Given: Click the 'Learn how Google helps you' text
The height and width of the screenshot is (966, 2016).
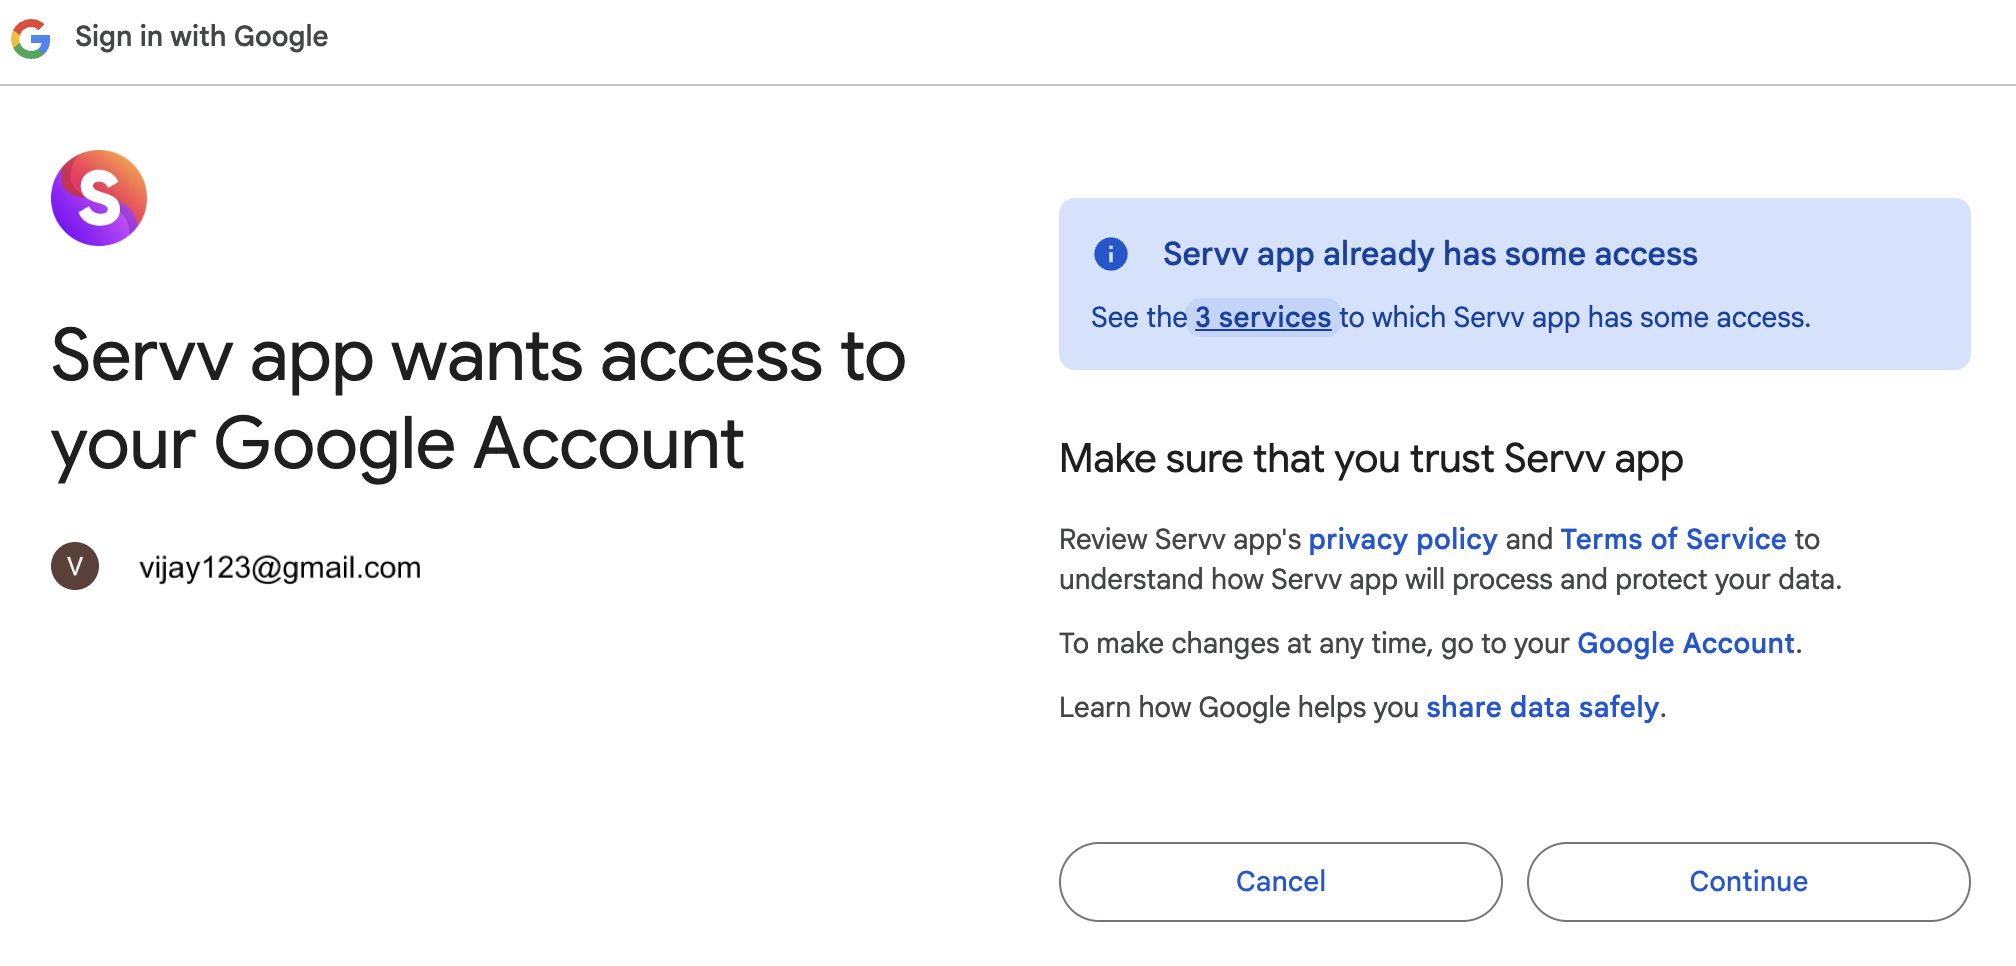Looking at the screenshot, I should click(x=1238, y=707).
